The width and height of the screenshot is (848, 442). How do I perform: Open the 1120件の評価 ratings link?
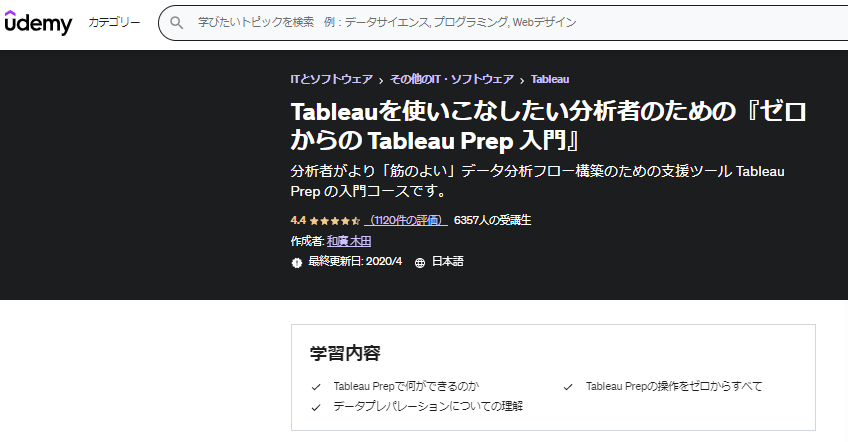406,220
